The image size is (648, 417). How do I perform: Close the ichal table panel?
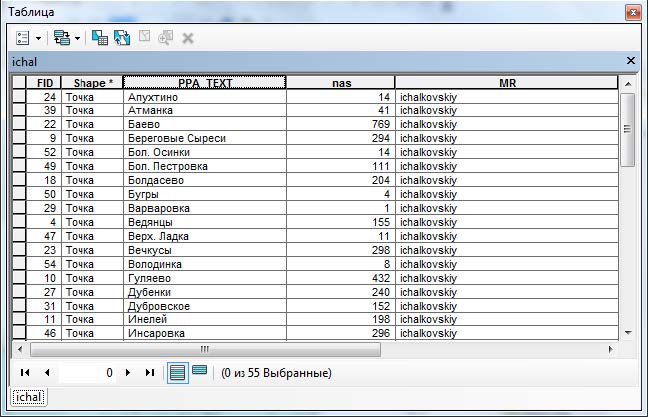630,61
